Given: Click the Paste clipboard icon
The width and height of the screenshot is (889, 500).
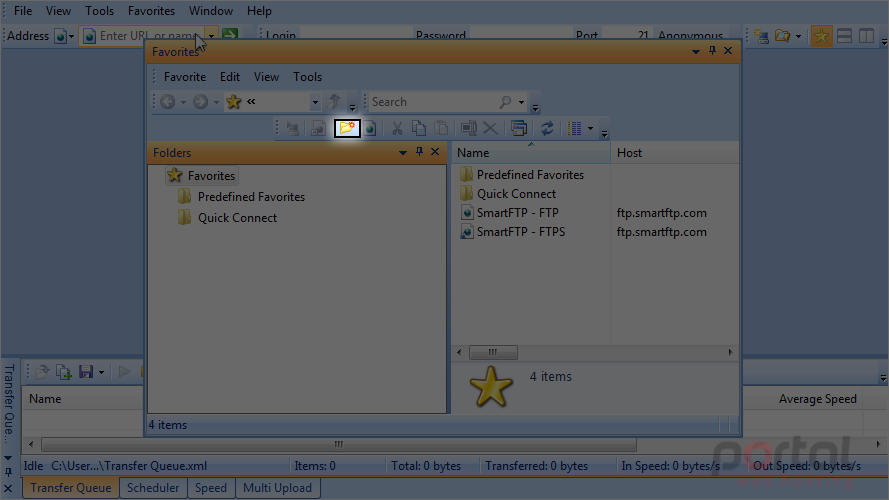Looking at the screenshot, I should (x=441, y=129).
